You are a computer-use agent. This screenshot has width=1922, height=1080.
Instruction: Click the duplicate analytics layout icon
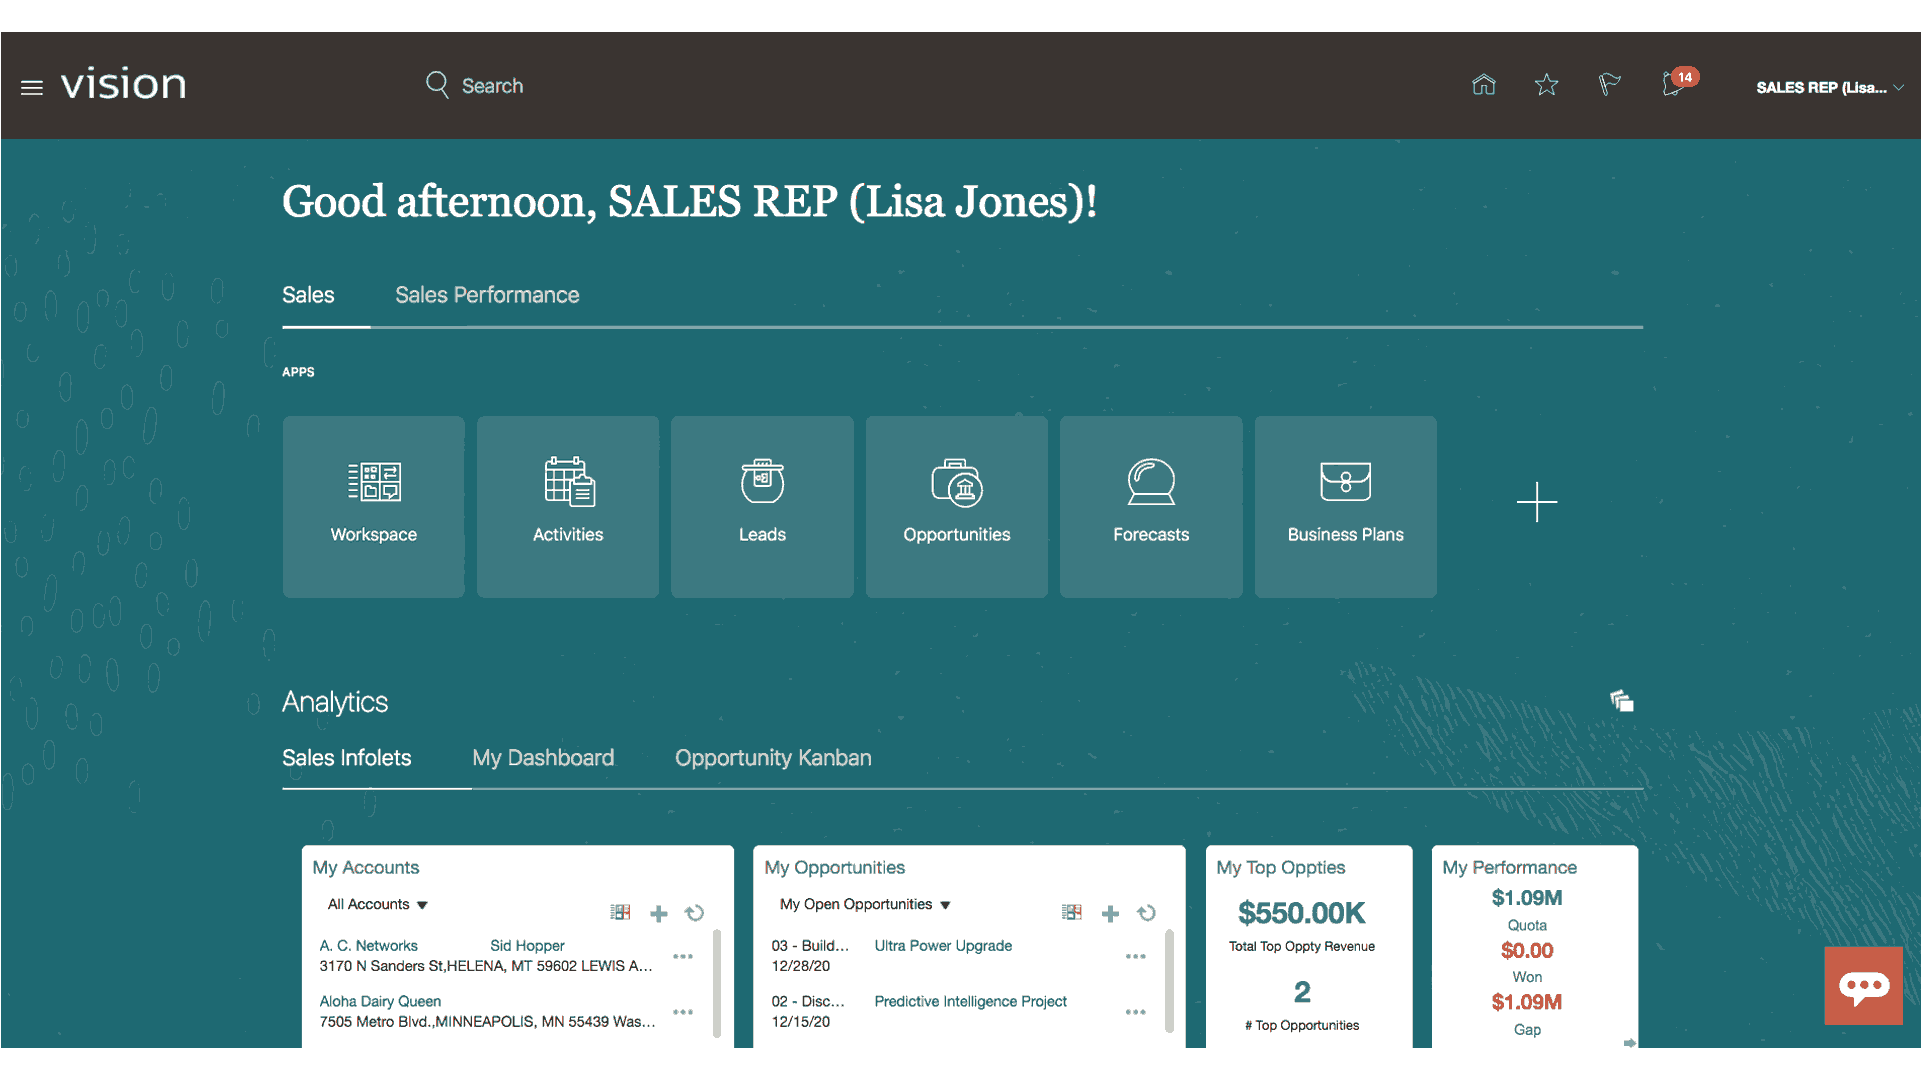[1620, 701]
